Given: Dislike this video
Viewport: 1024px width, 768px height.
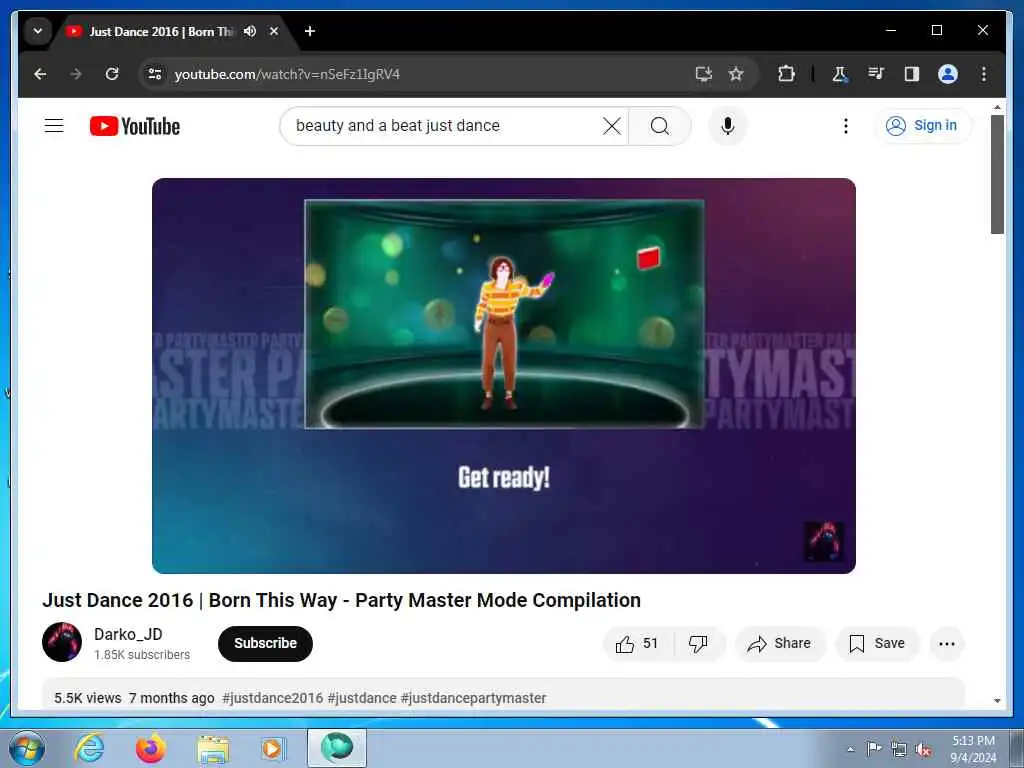Looking at the screenshot, I should tap(698, 643).
